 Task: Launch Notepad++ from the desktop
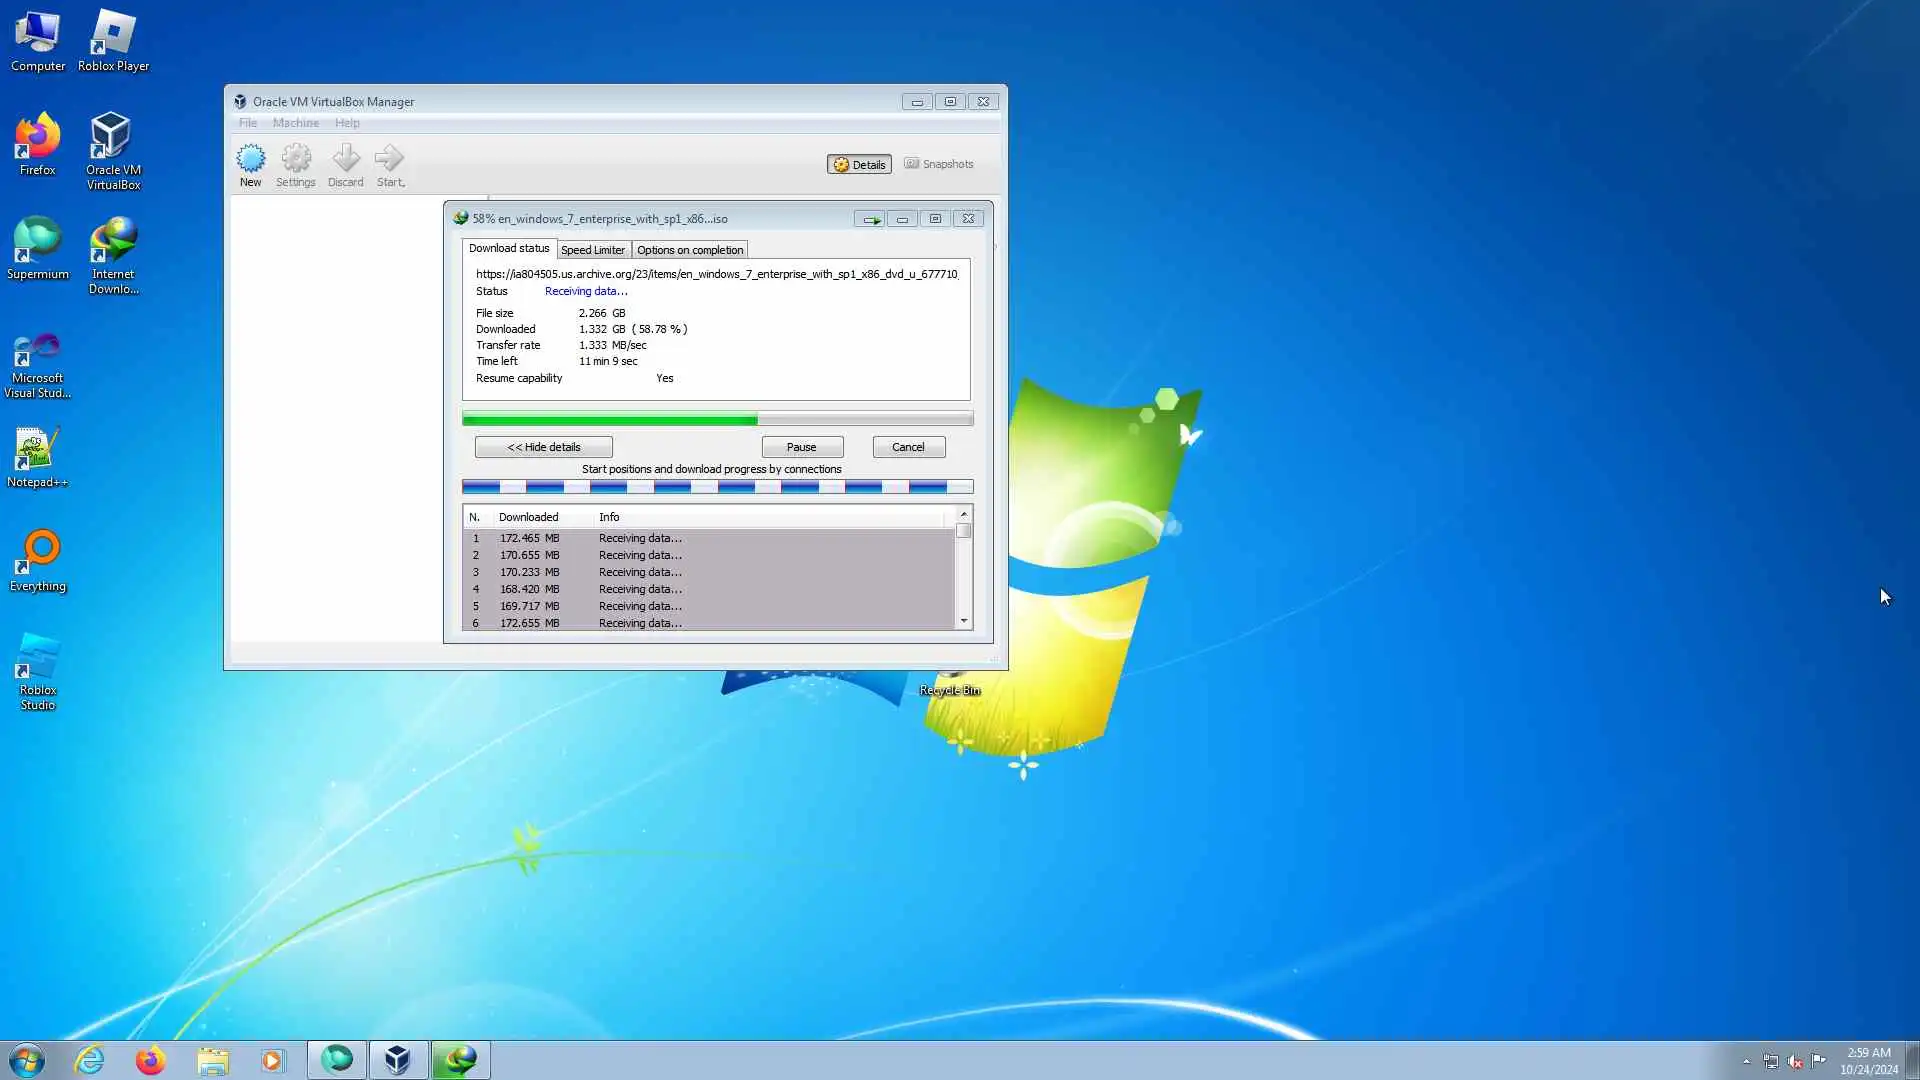click(x=38, y=456)
